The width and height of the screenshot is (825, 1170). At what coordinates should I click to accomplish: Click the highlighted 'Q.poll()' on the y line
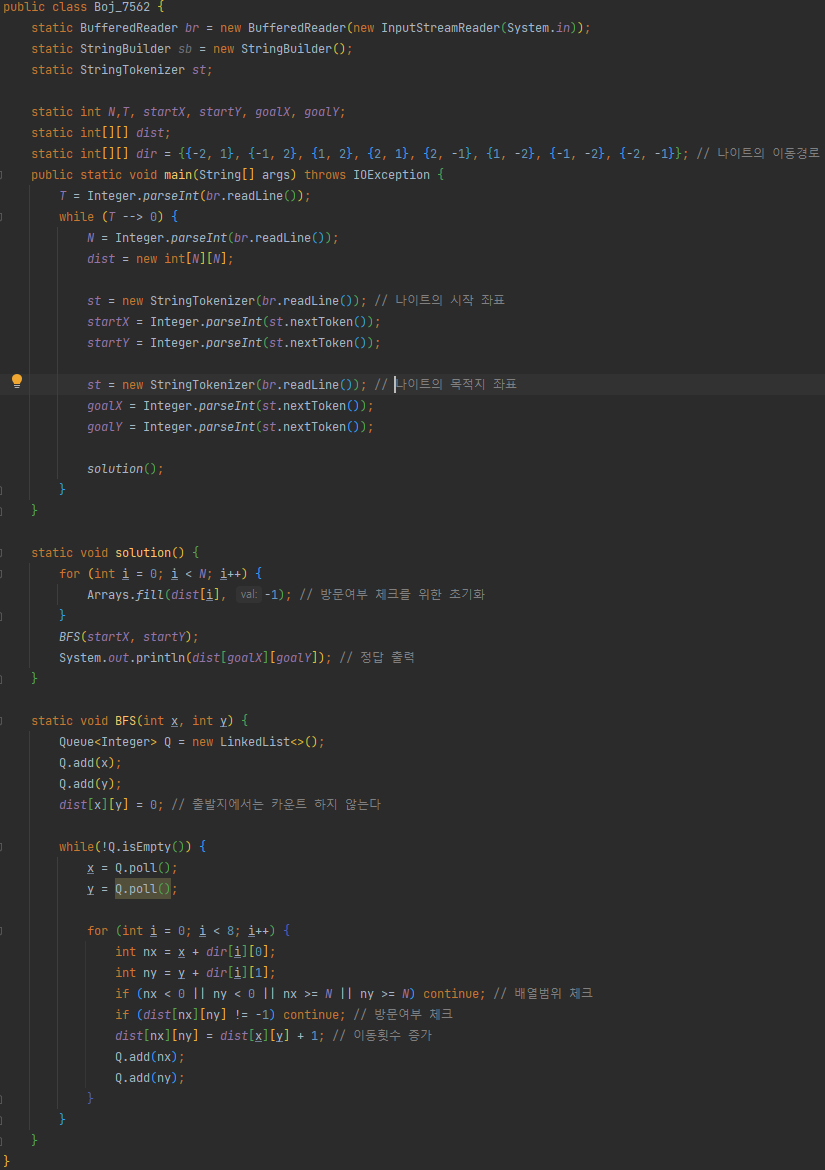[x=142, y=889]
